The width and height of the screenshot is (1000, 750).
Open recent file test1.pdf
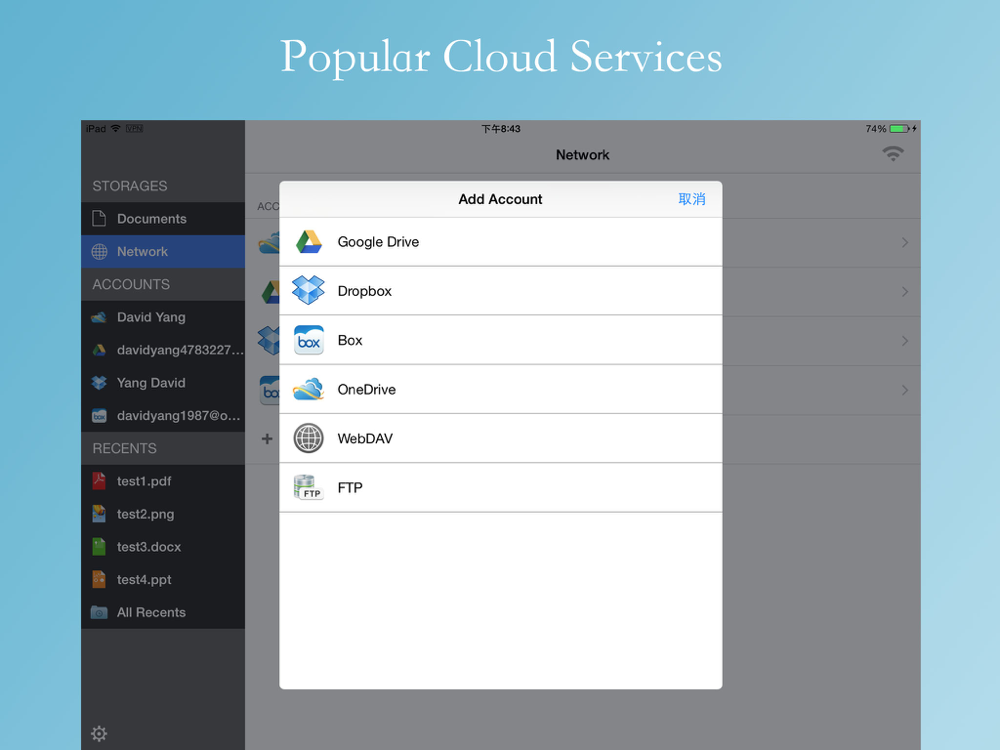pos(163,481)
